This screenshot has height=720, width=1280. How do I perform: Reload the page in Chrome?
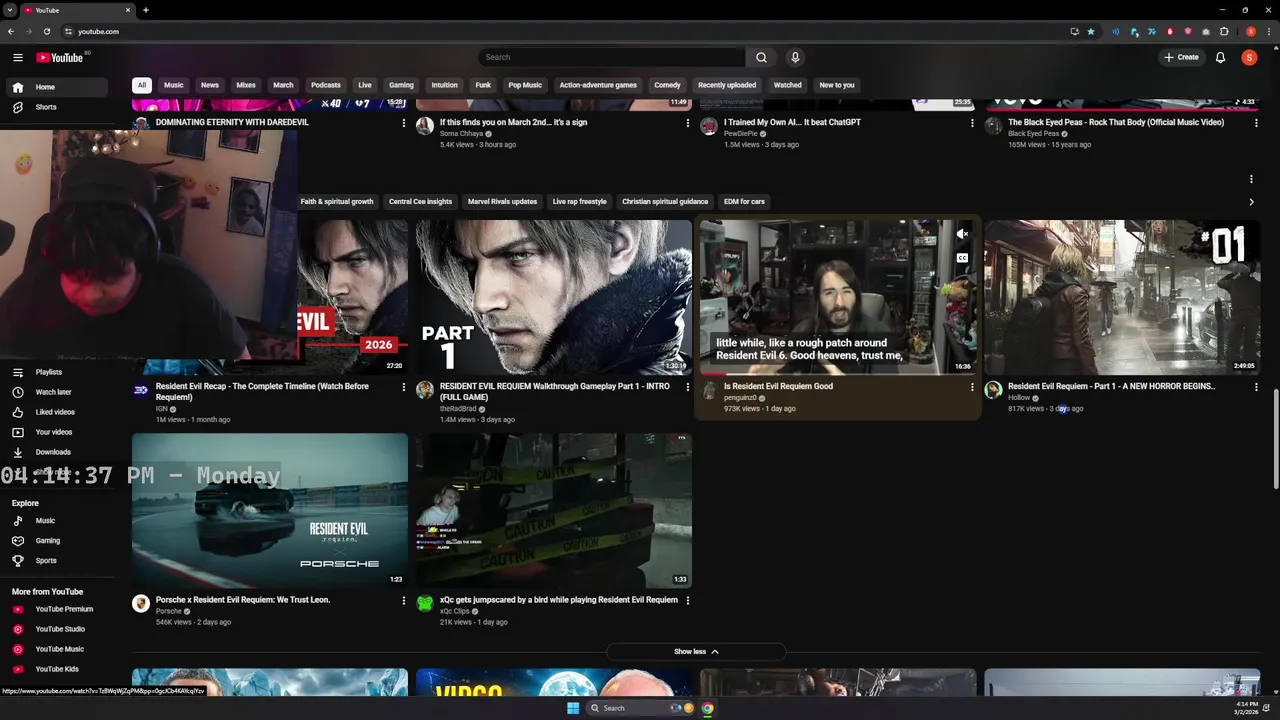click(x=47, y=31)
